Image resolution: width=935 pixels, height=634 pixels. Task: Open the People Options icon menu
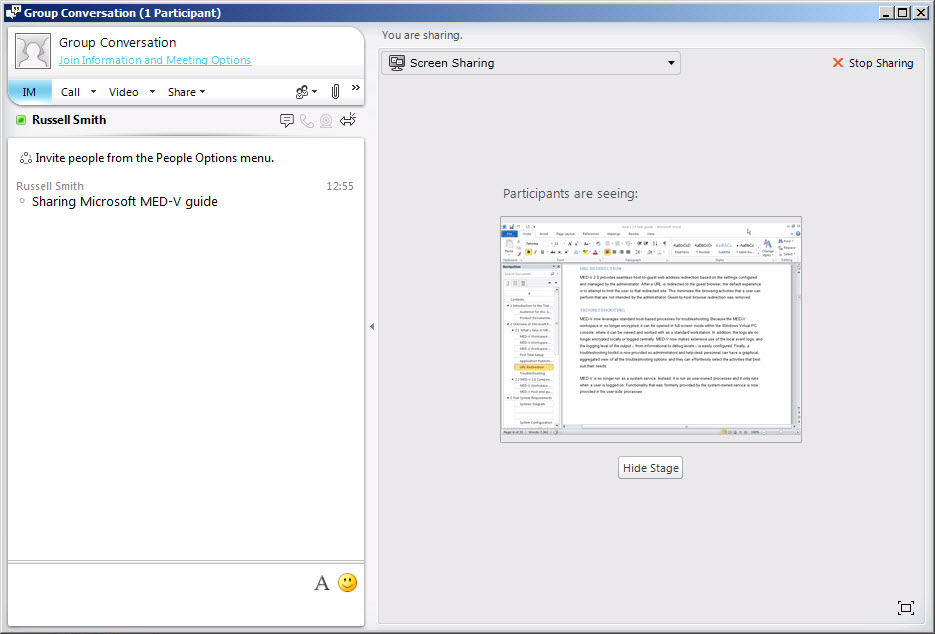pos(305,92)
